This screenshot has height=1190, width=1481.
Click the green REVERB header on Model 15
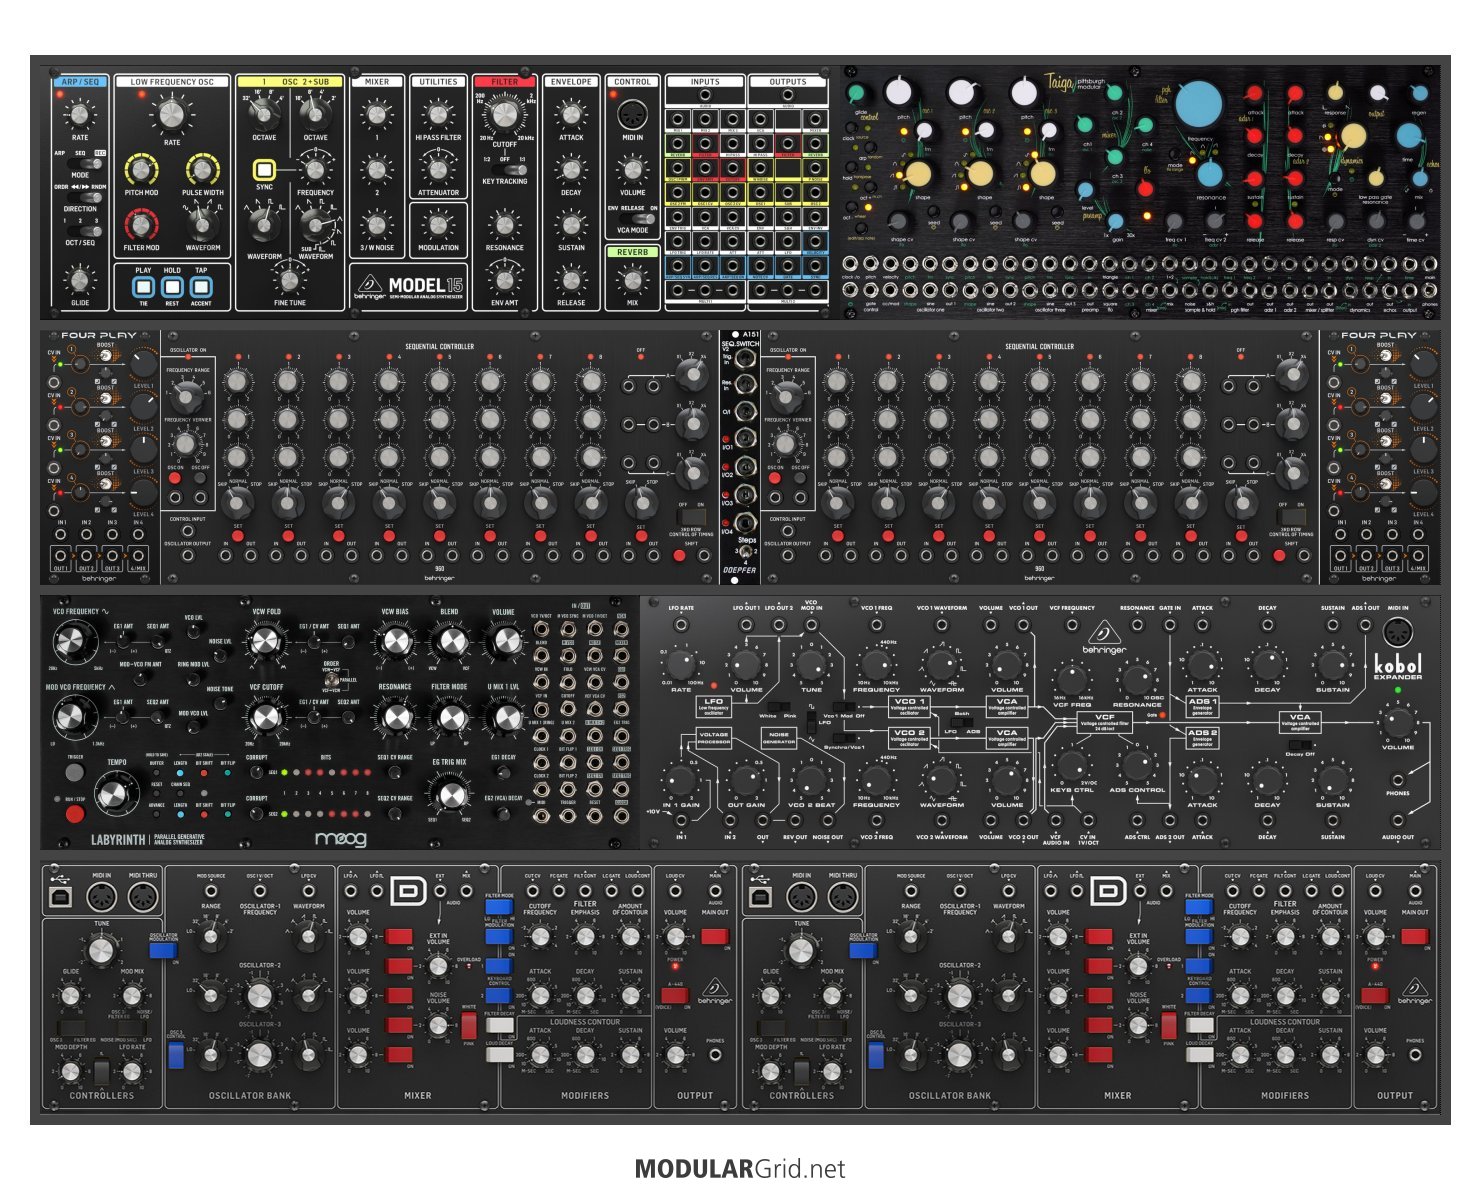click(x=632, y=252)
